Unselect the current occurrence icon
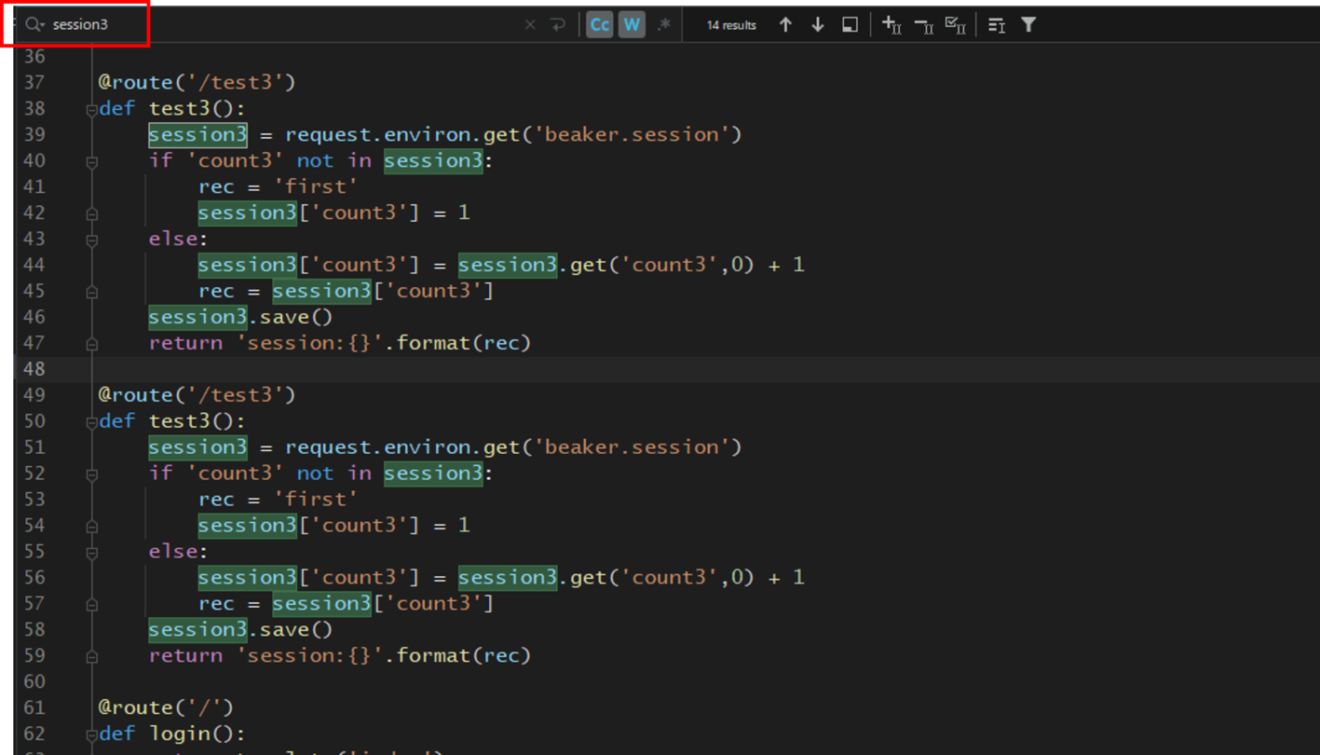The height and width of the screenshot is (755, 1320). (x=924, y=25)
